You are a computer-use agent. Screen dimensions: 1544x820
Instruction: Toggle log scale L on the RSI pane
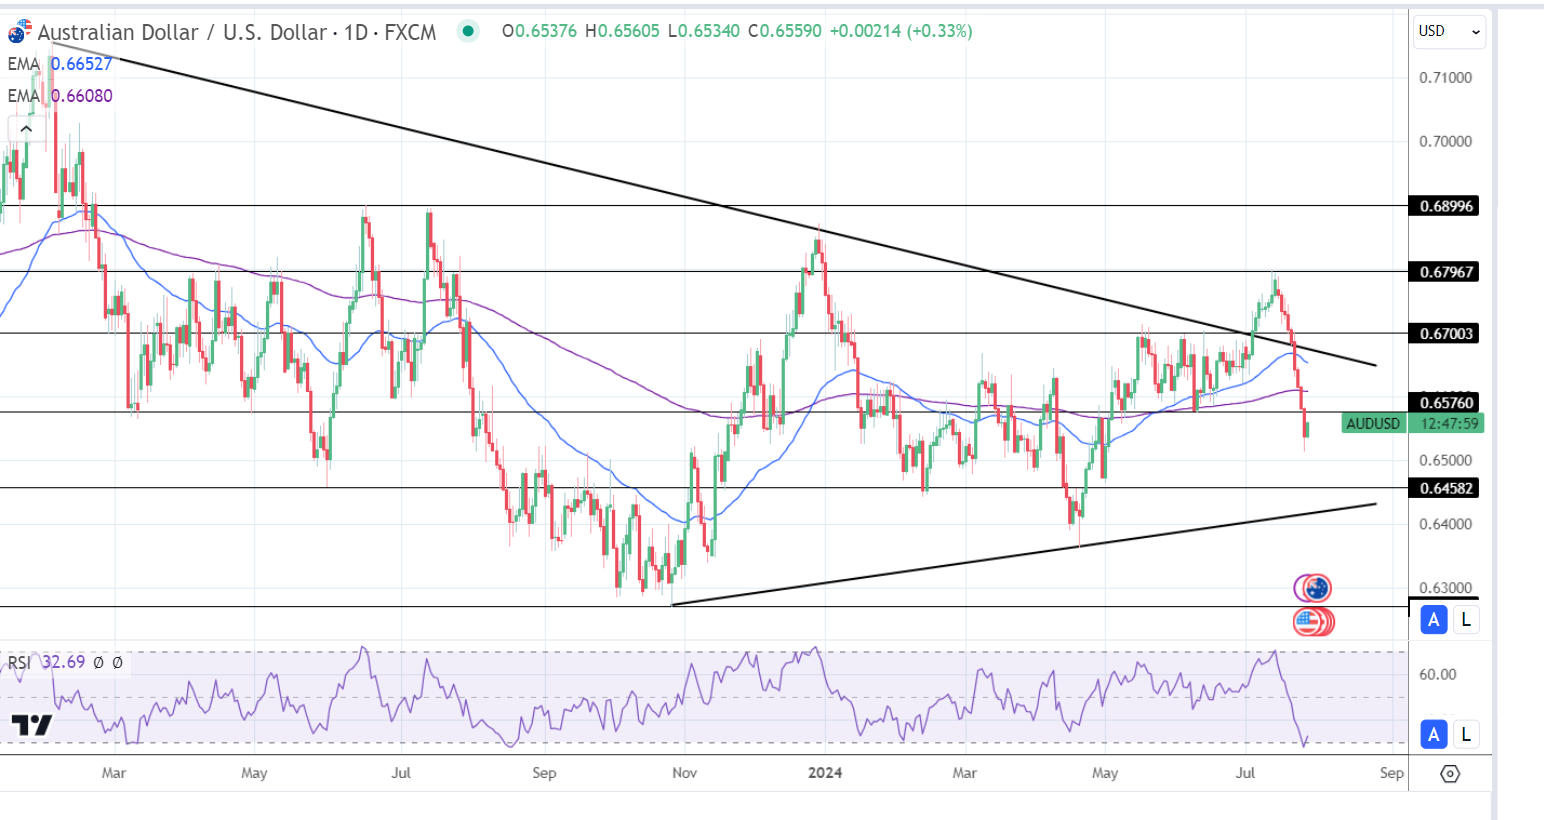pyautogui.click(x=1465, y=734)
